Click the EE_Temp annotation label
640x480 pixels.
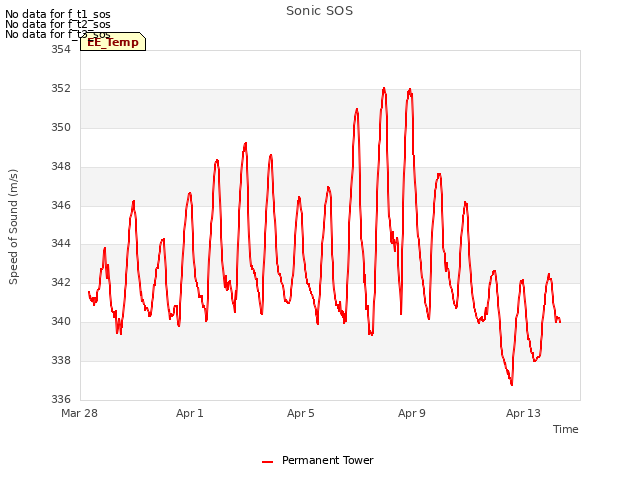point(113,42)
